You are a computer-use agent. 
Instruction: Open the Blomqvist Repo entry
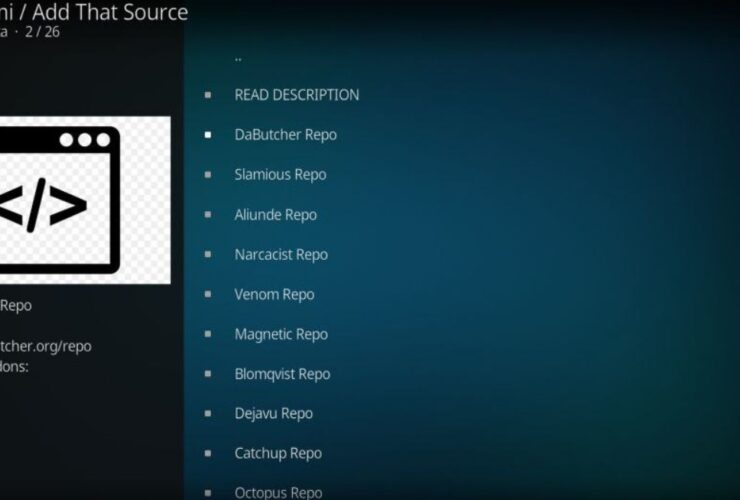(x=282, y=374)
